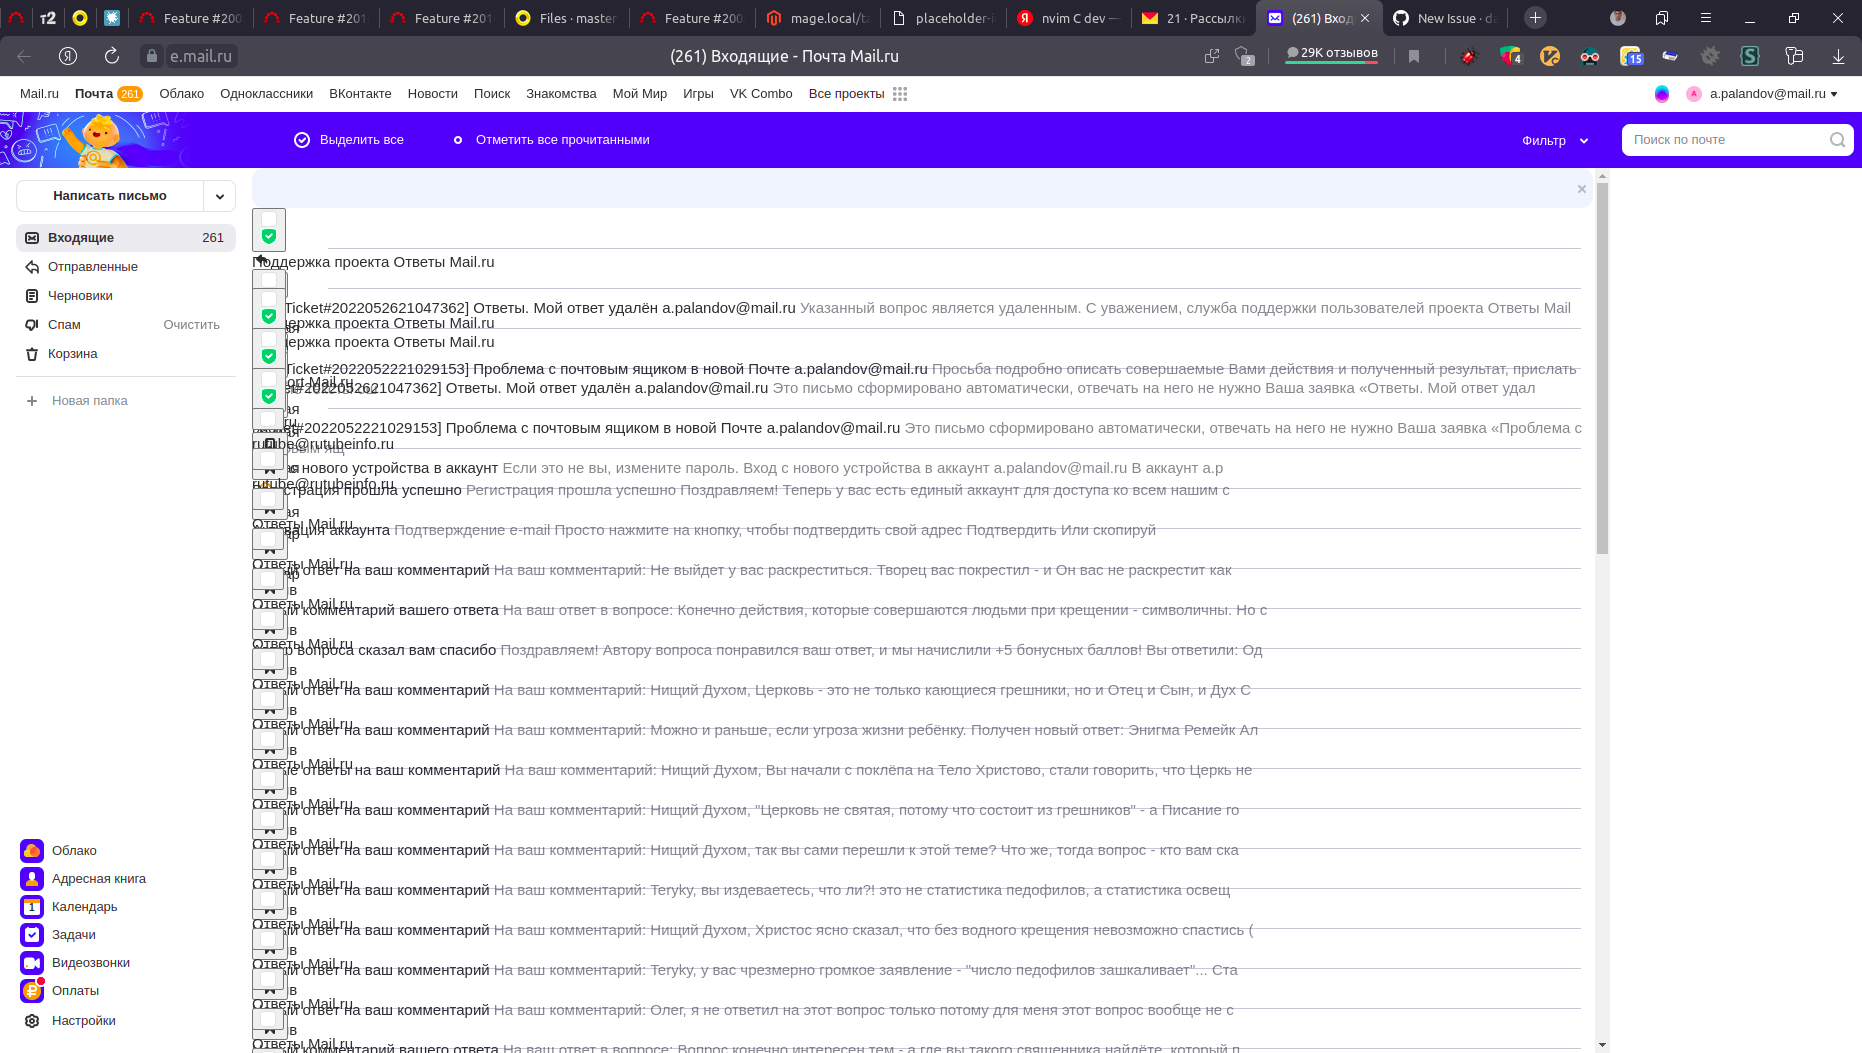
Task: Switch to the Files · master tab
Action: click(566, 18)
